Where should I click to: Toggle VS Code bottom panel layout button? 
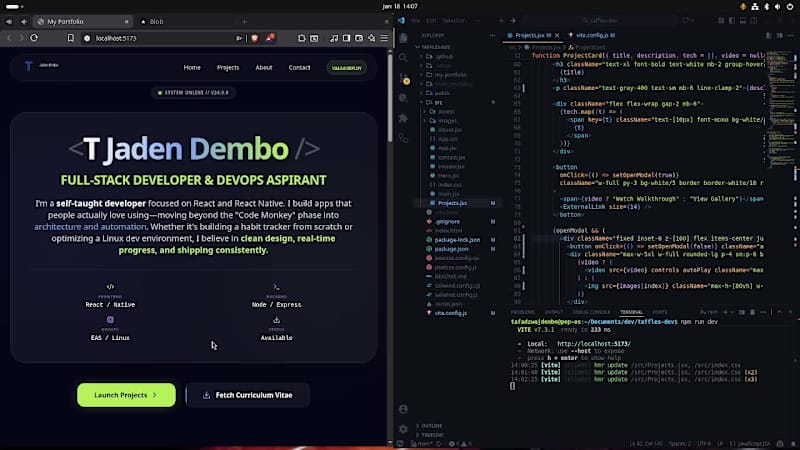pos(743,20)
